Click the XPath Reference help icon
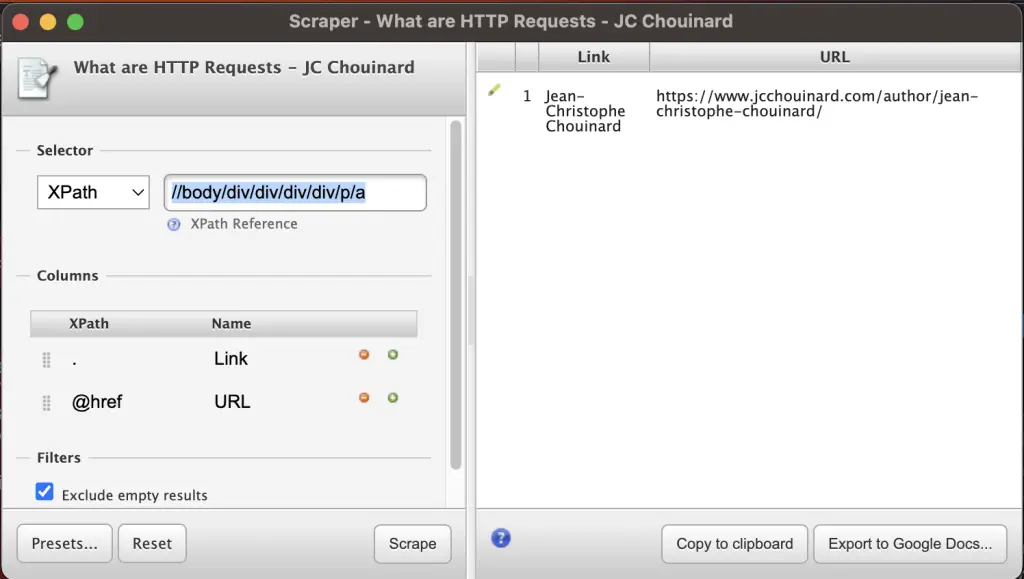1024x579 pixels. pos(174,225)
